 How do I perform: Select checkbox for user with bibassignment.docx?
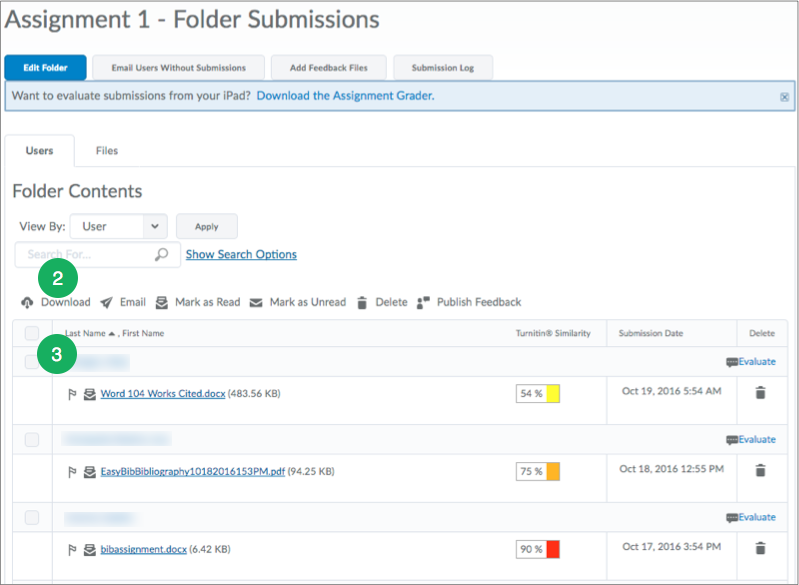point(32,518)
